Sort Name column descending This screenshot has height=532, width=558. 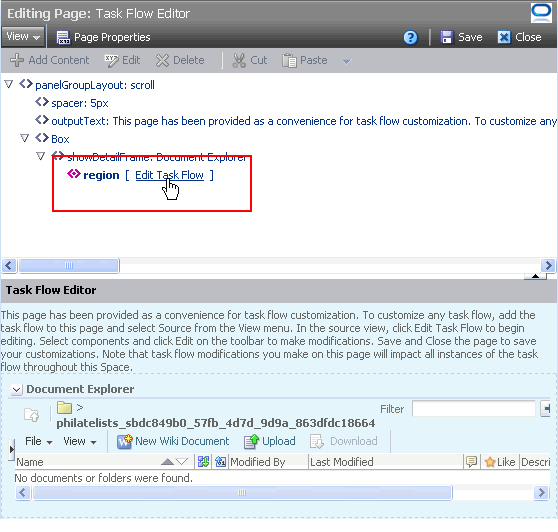pos(181,462)
